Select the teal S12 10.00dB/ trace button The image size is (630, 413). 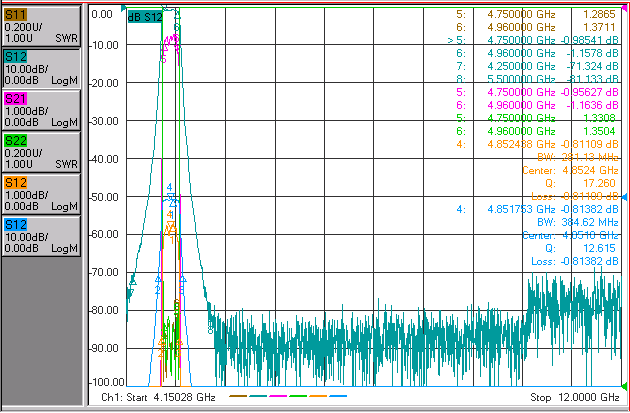[x=41, y=69]
